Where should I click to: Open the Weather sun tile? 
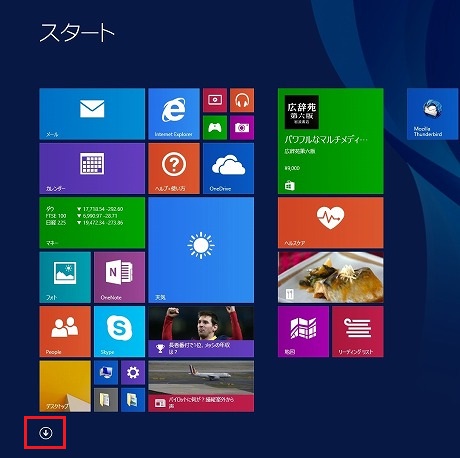tap(201, 250)
